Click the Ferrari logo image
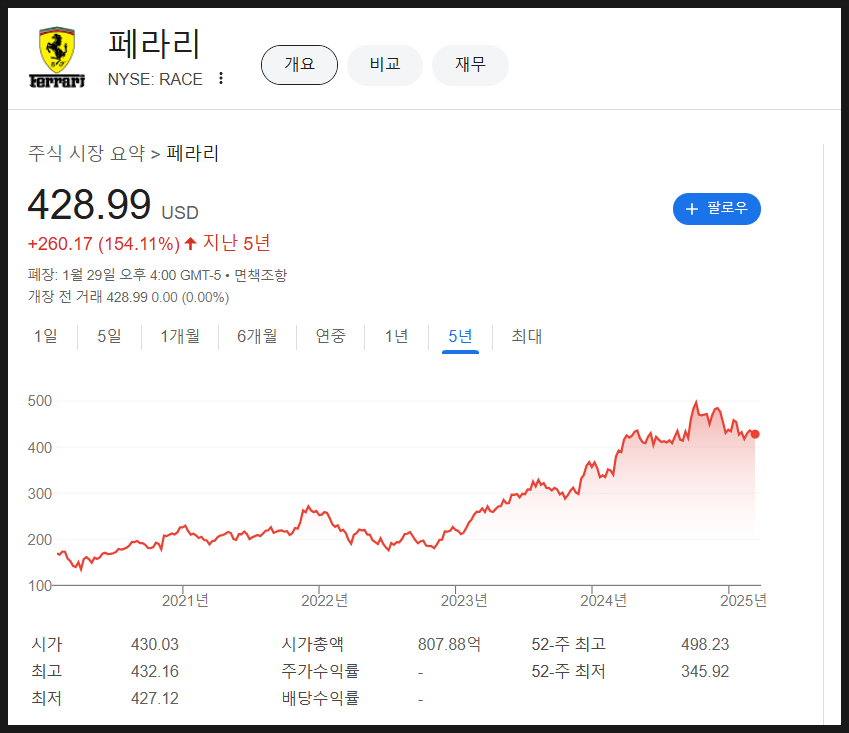 click(57, 57)
